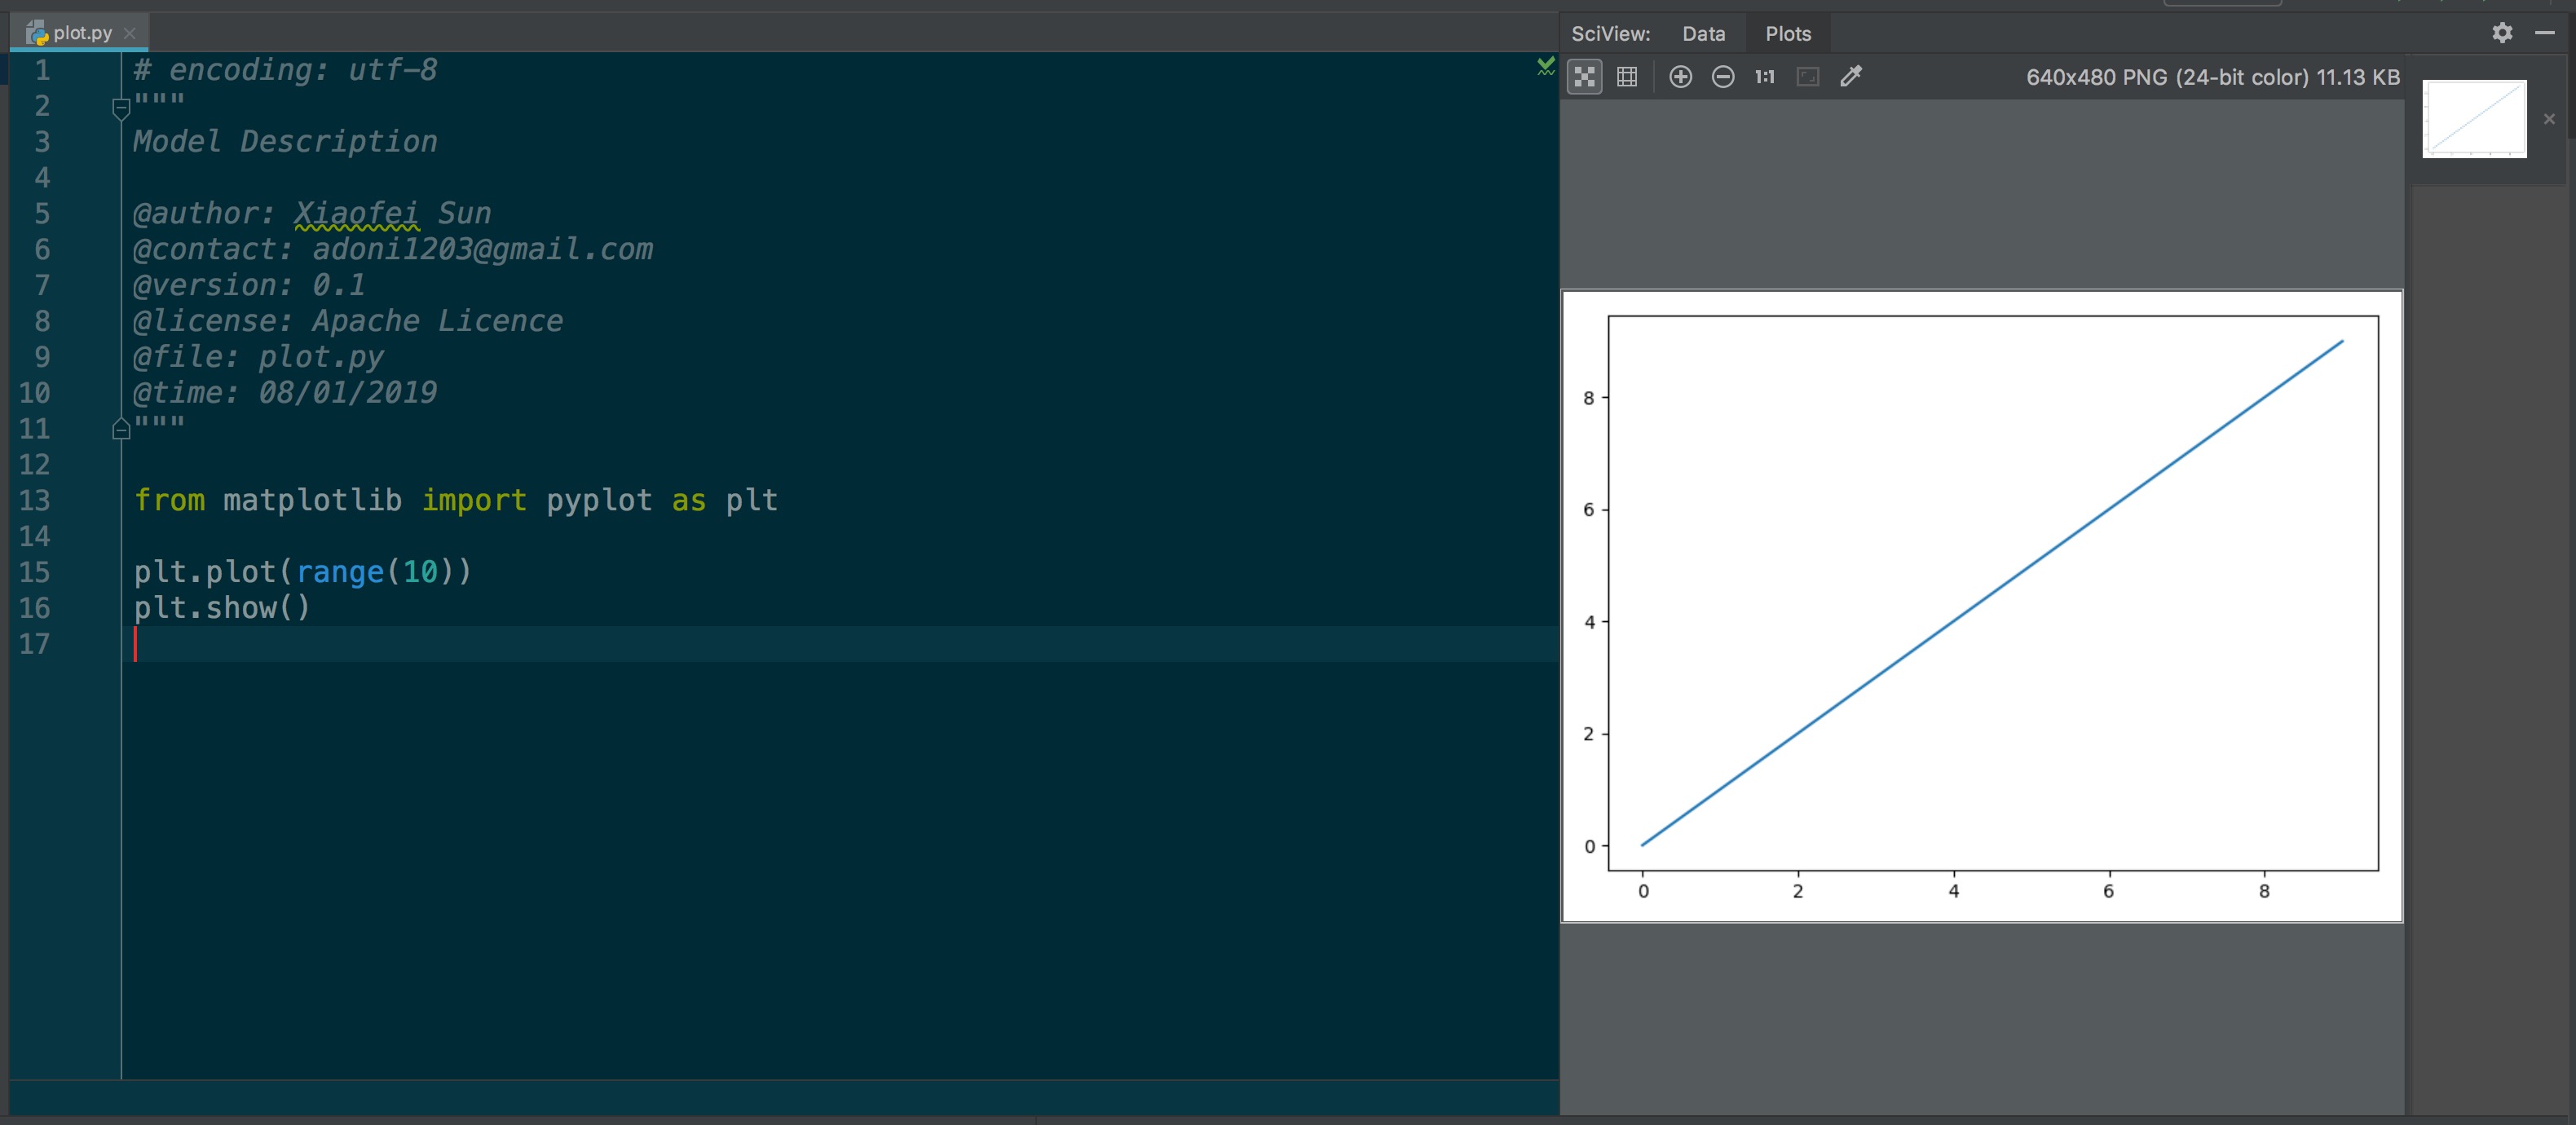Open SciView settings gear menu
The height and width of the screenshot is (1125, 2576).
click(x=2502, y=33)
